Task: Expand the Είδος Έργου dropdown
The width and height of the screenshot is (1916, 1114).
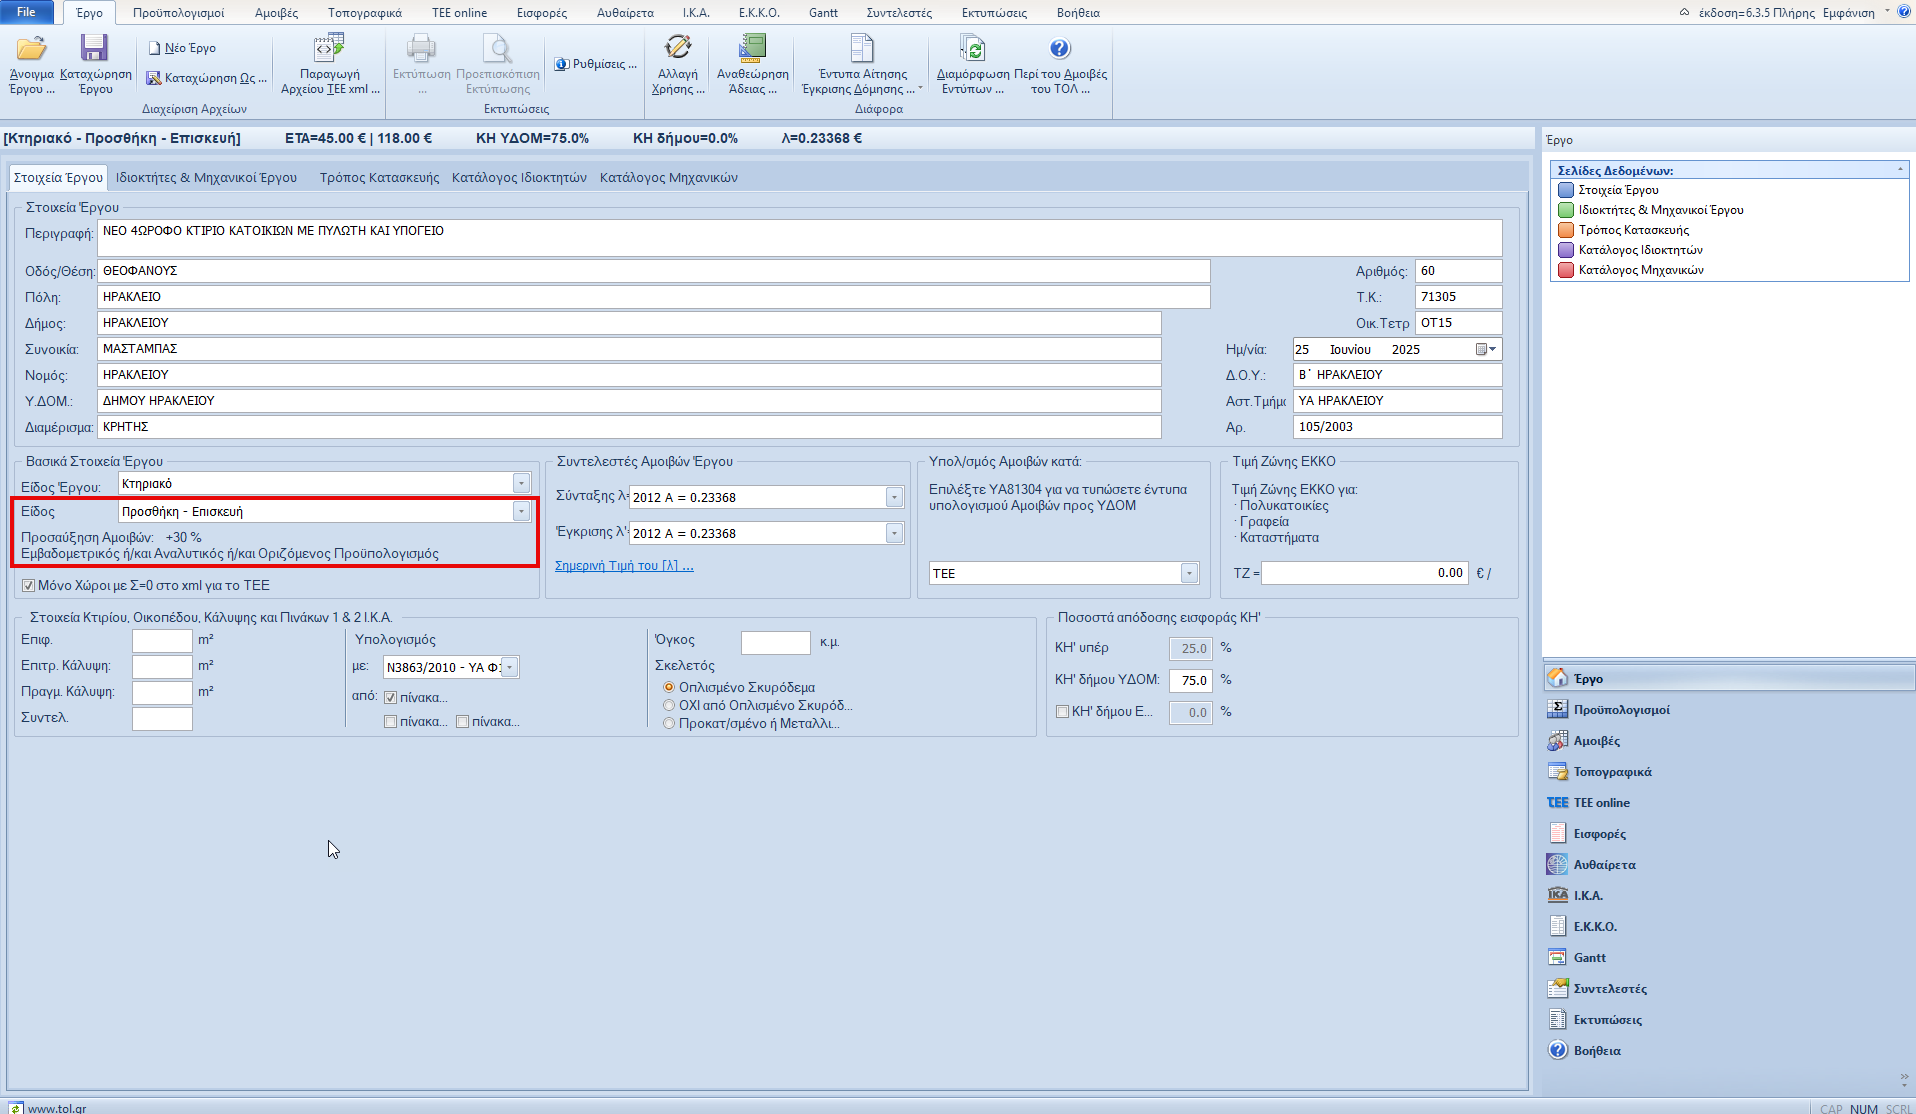Action: (521, 484)
